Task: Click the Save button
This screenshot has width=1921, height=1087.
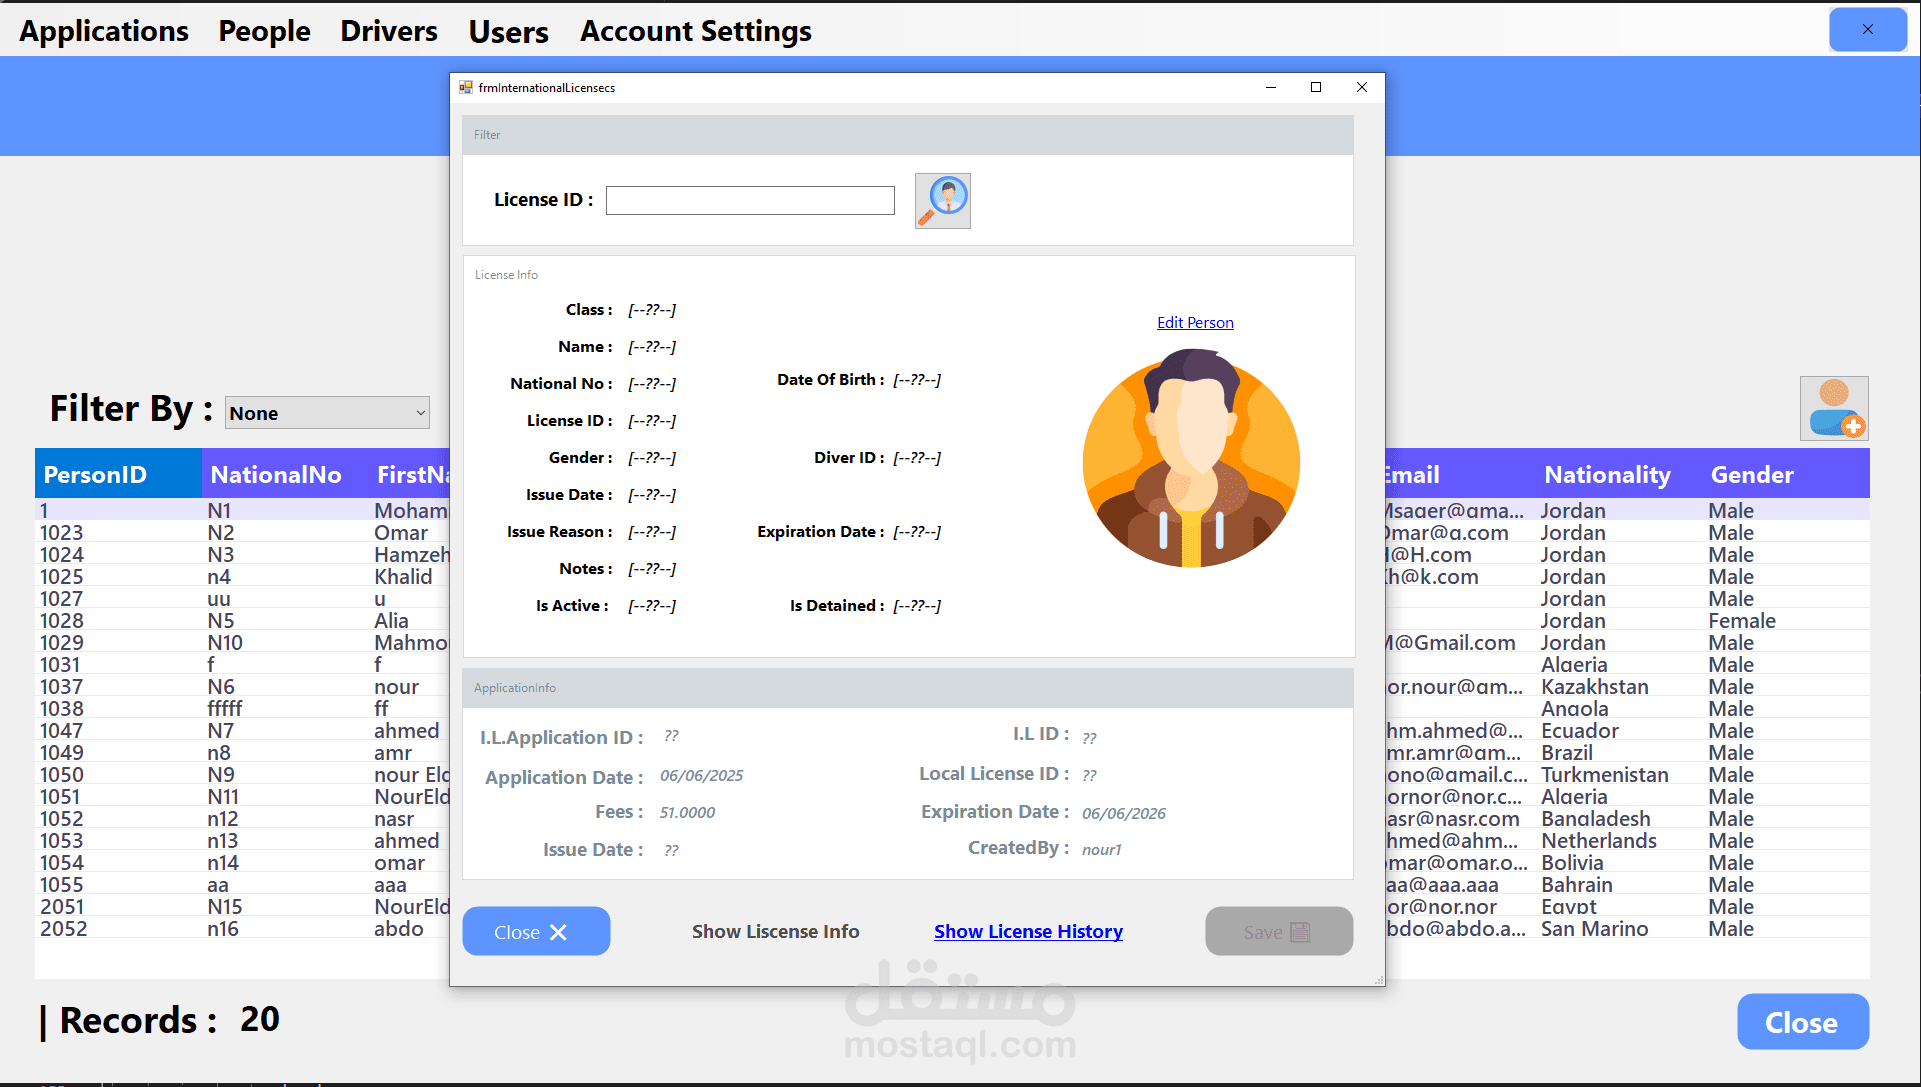Action: tap(1278, 932)
